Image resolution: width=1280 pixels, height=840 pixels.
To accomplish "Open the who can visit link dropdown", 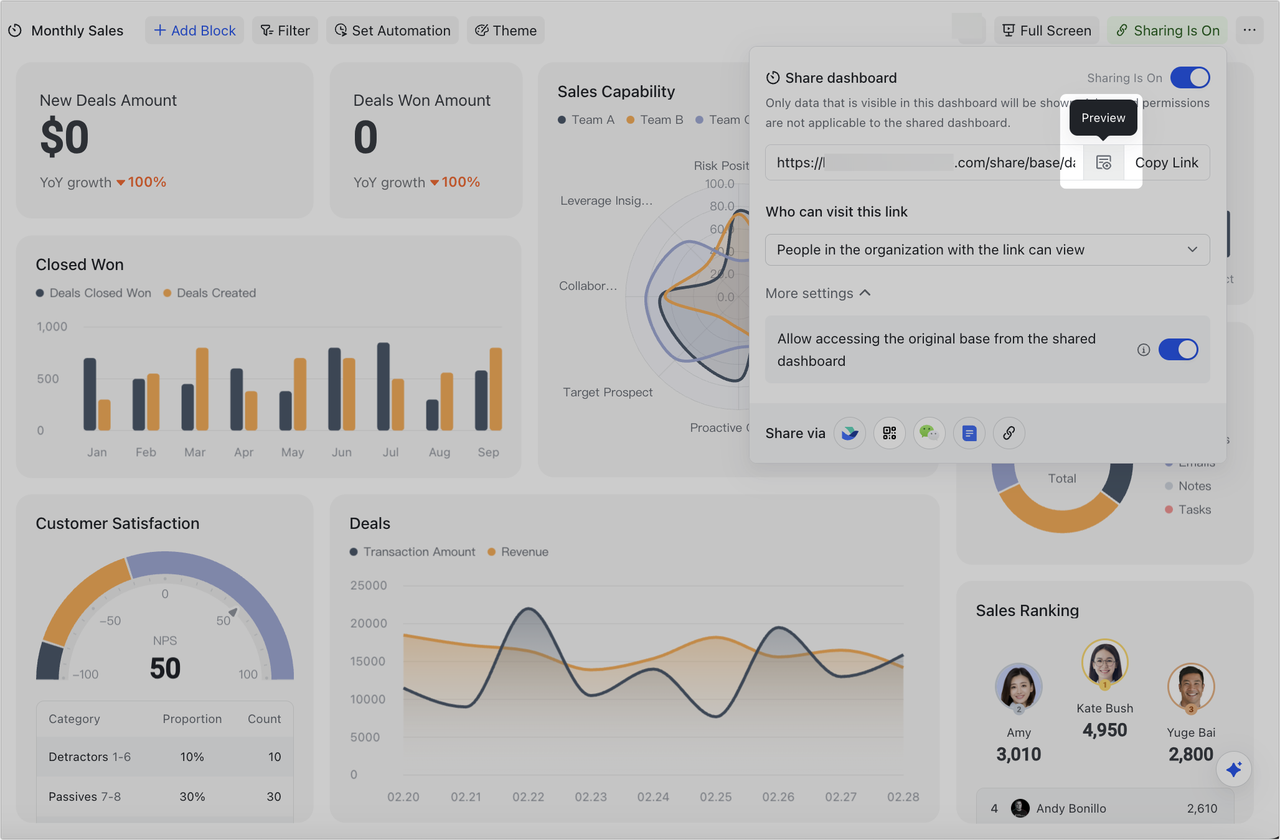I will click(x=987, y=250).
